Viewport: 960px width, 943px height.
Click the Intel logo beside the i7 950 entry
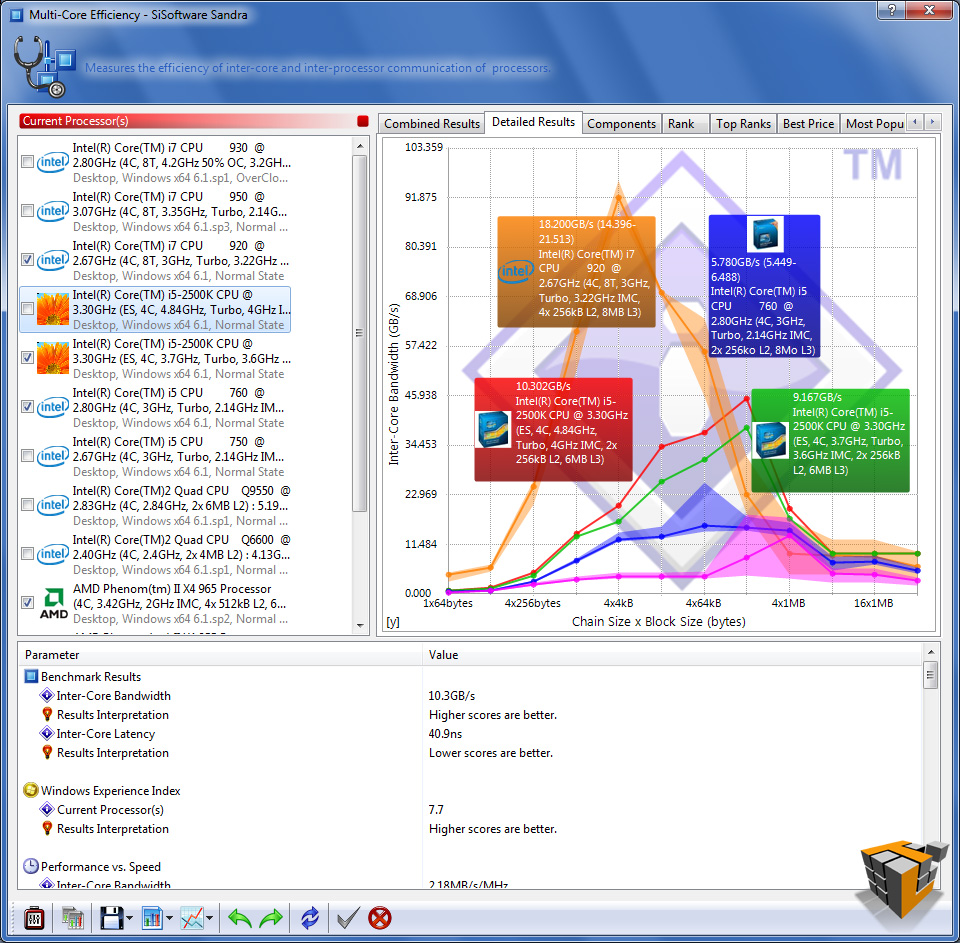[x=53, y=211]
